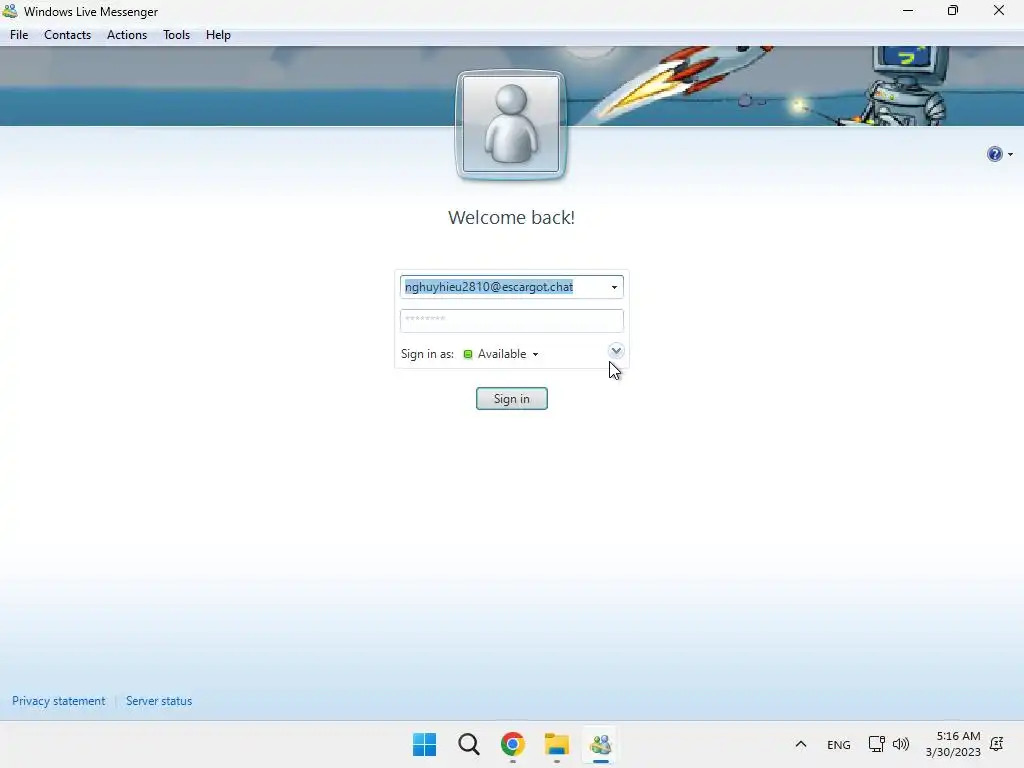Viewport: 1024px width, 768px height.
Task: Click the ENG language indicator
Action: [x=839, y=744]
